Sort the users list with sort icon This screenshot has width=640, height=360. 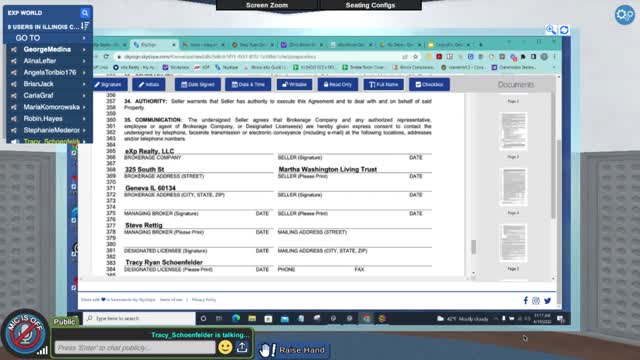85,26
